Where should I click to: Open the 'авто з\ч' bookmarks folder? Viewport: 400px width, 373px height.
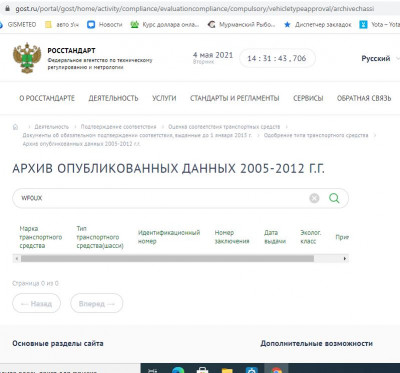(62, 24)
